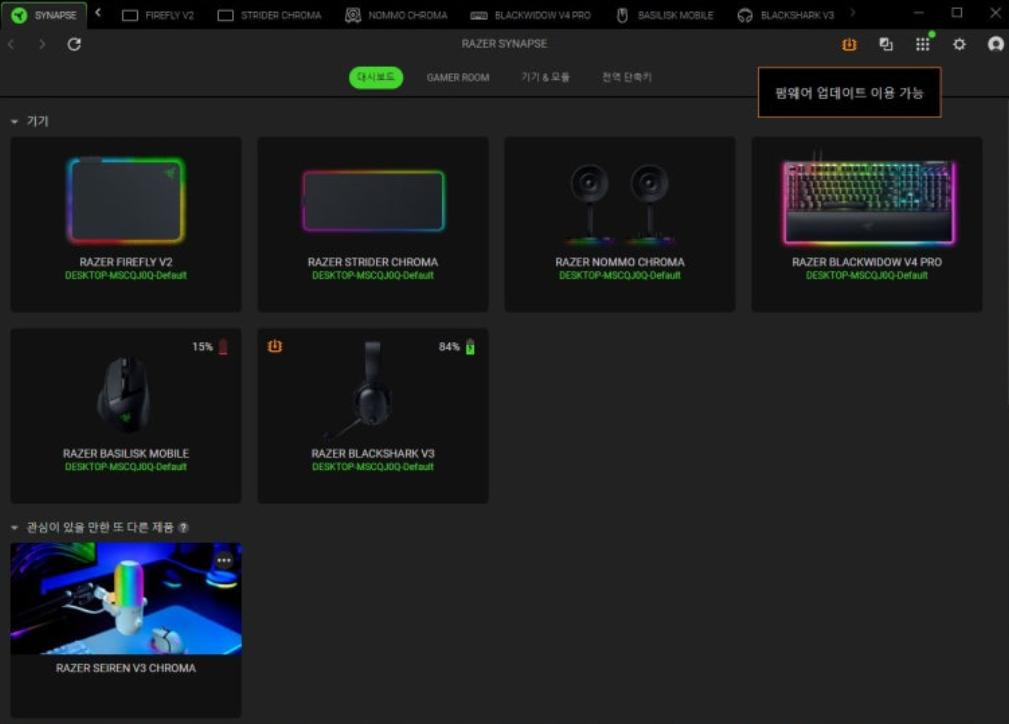Open the 기기 & 모듈 tab

pos(545,77)
